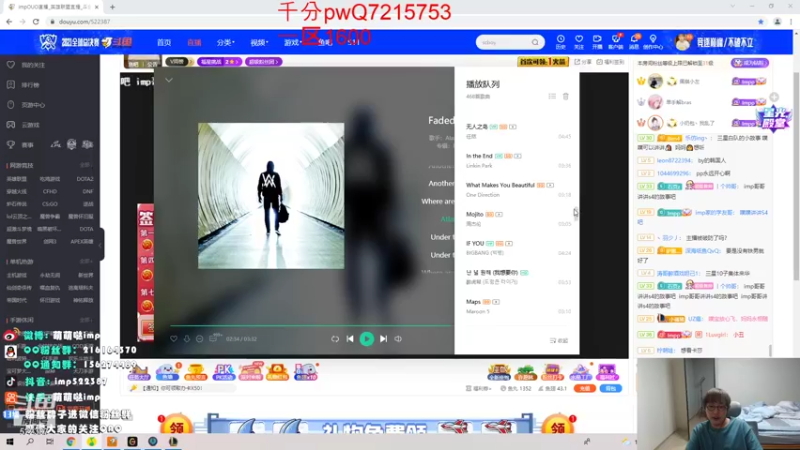Click the collapse button at queue bottom

559,340
